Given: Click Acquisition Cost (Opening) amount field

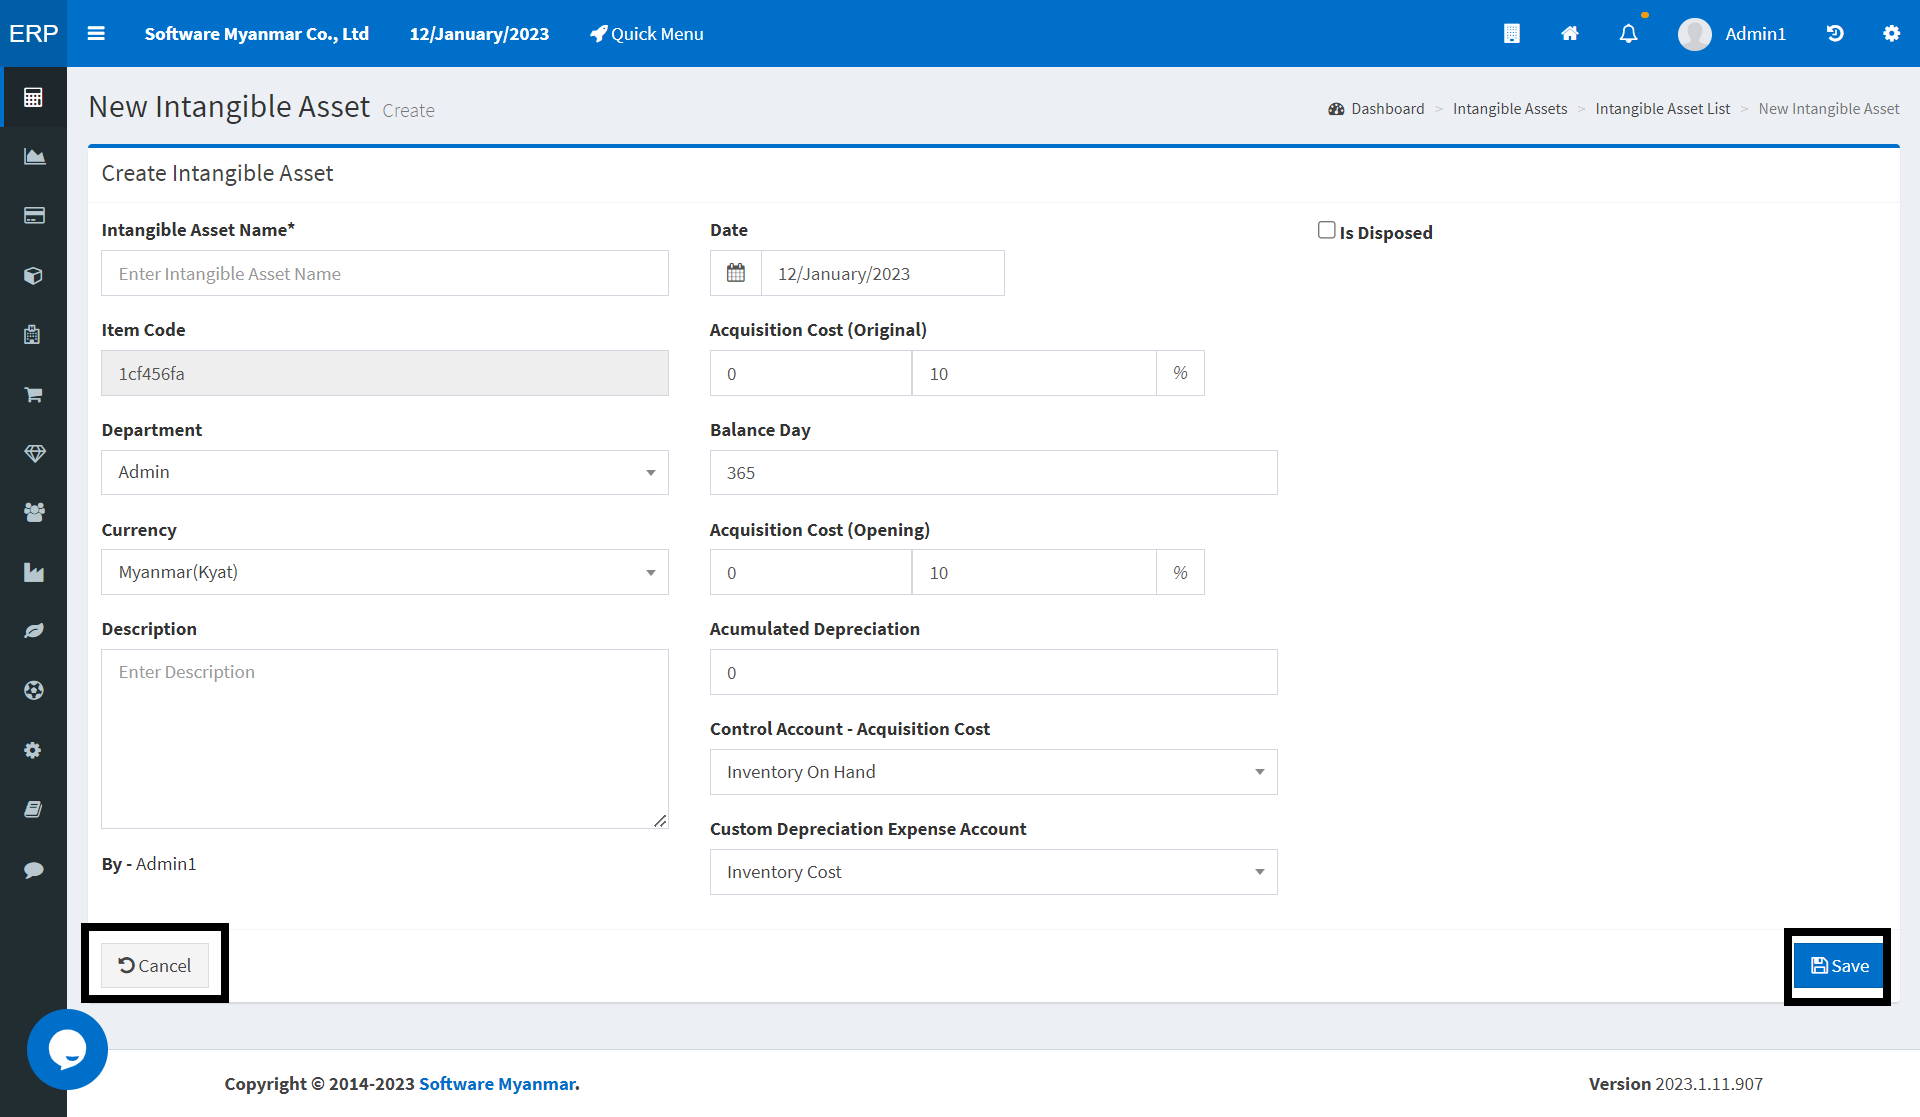Looking at the screenshot, I should click(x=810, y=572).
